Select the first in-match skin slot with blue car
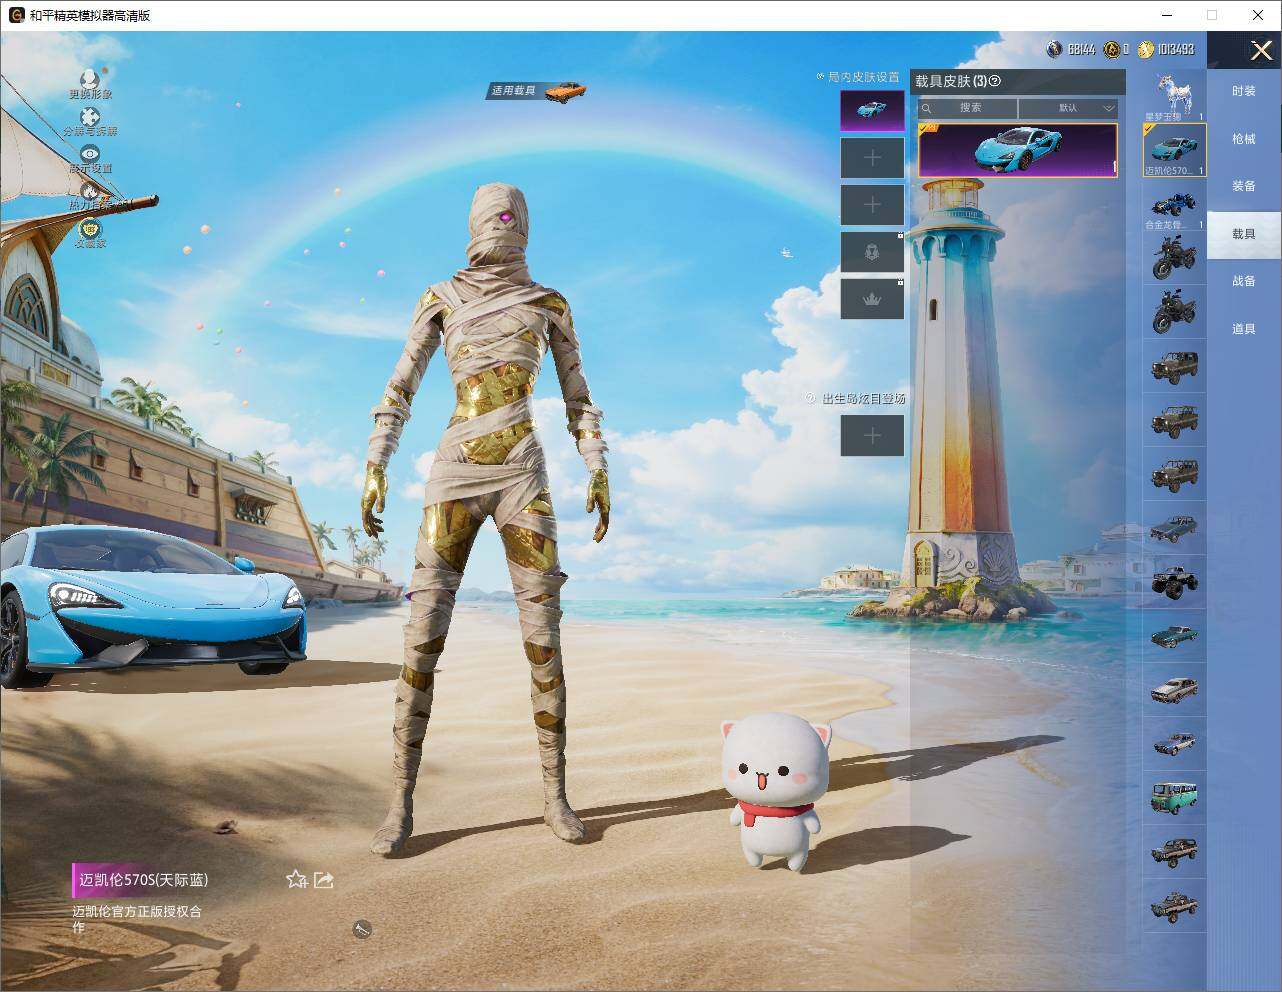This screenshot has width=1282, height=992. click(872, 110)
